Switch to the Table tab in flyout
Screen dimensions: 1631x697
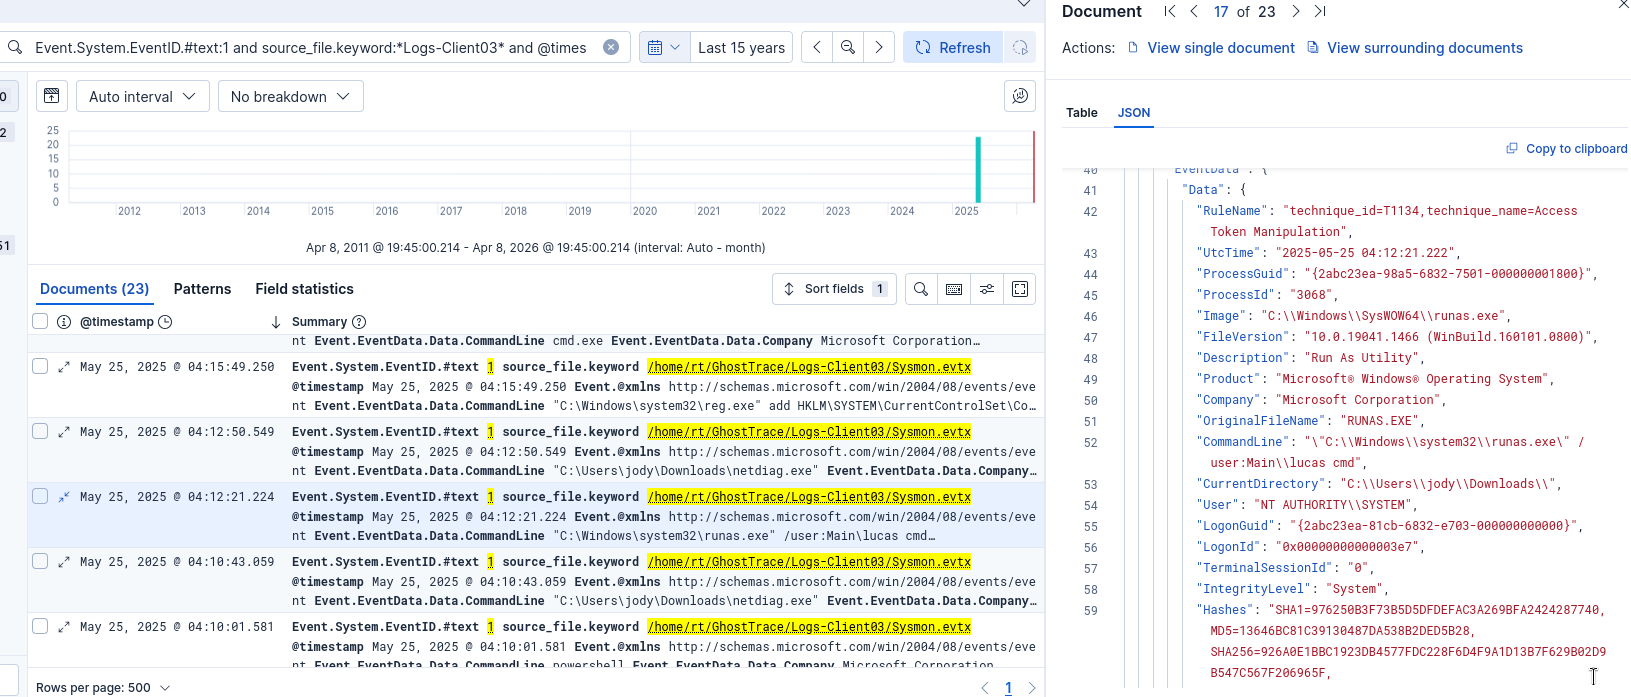[1082, 113]
